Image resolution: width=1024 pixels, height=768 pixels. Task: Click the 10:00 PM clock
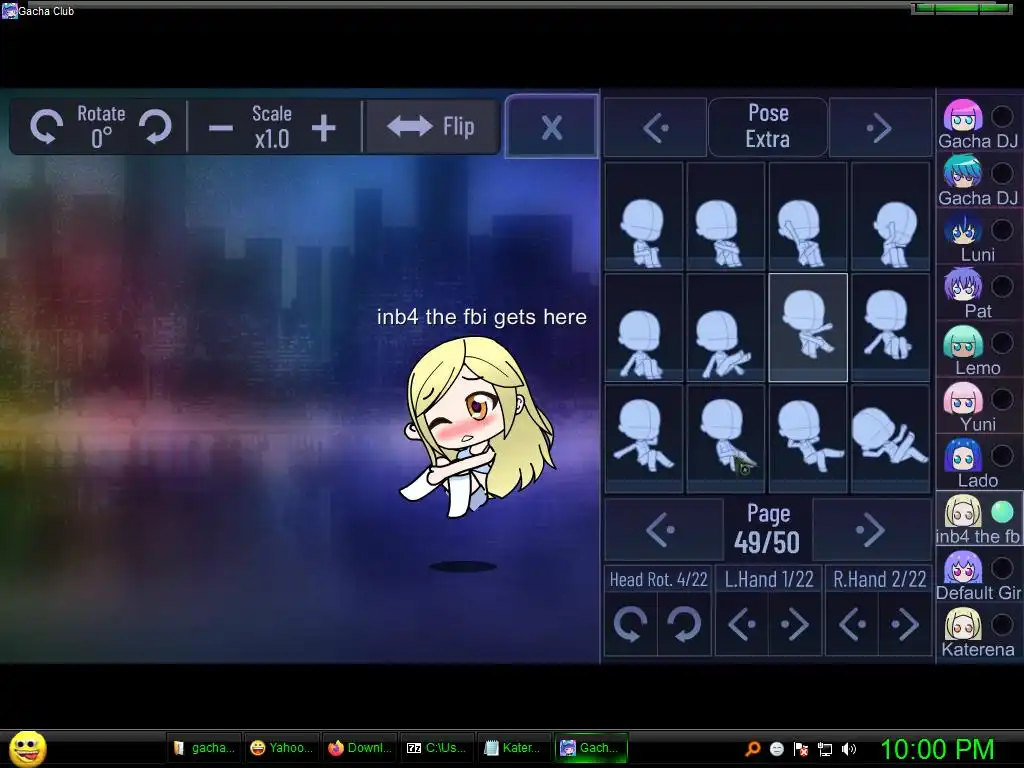click(x=937, y=749)
